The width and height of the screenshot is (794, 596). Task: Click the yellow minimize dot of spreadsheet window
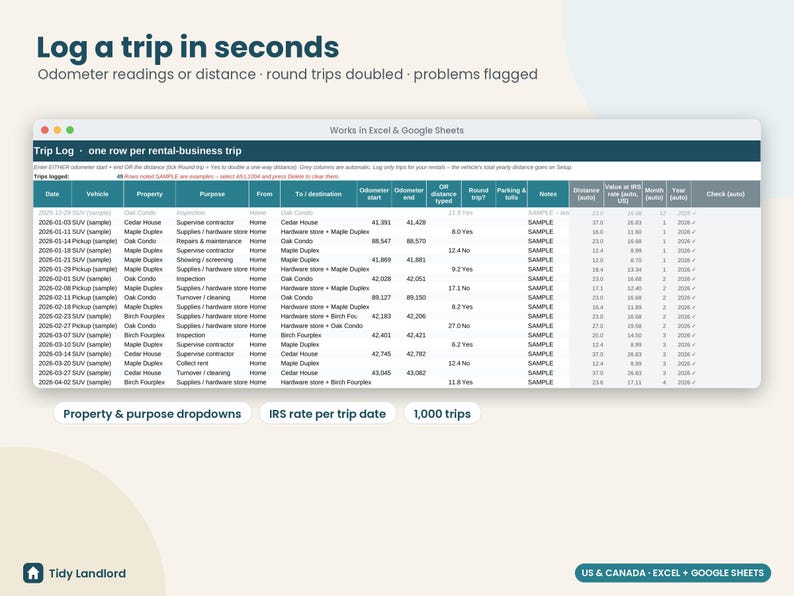(x=57, y=130)
